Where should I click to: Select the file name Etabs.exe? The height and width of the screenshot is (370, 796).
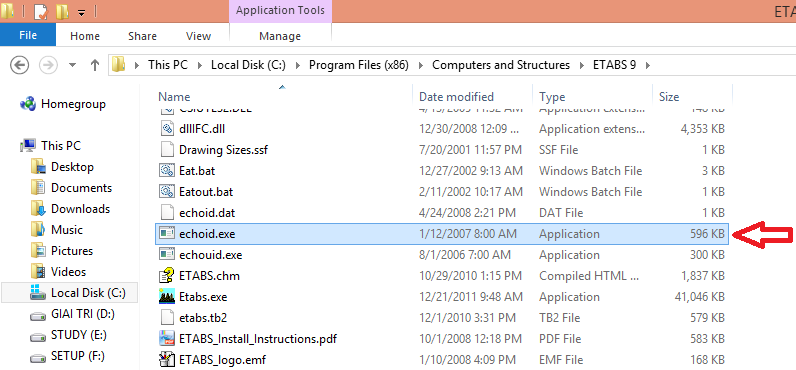[x=203, y=297]
